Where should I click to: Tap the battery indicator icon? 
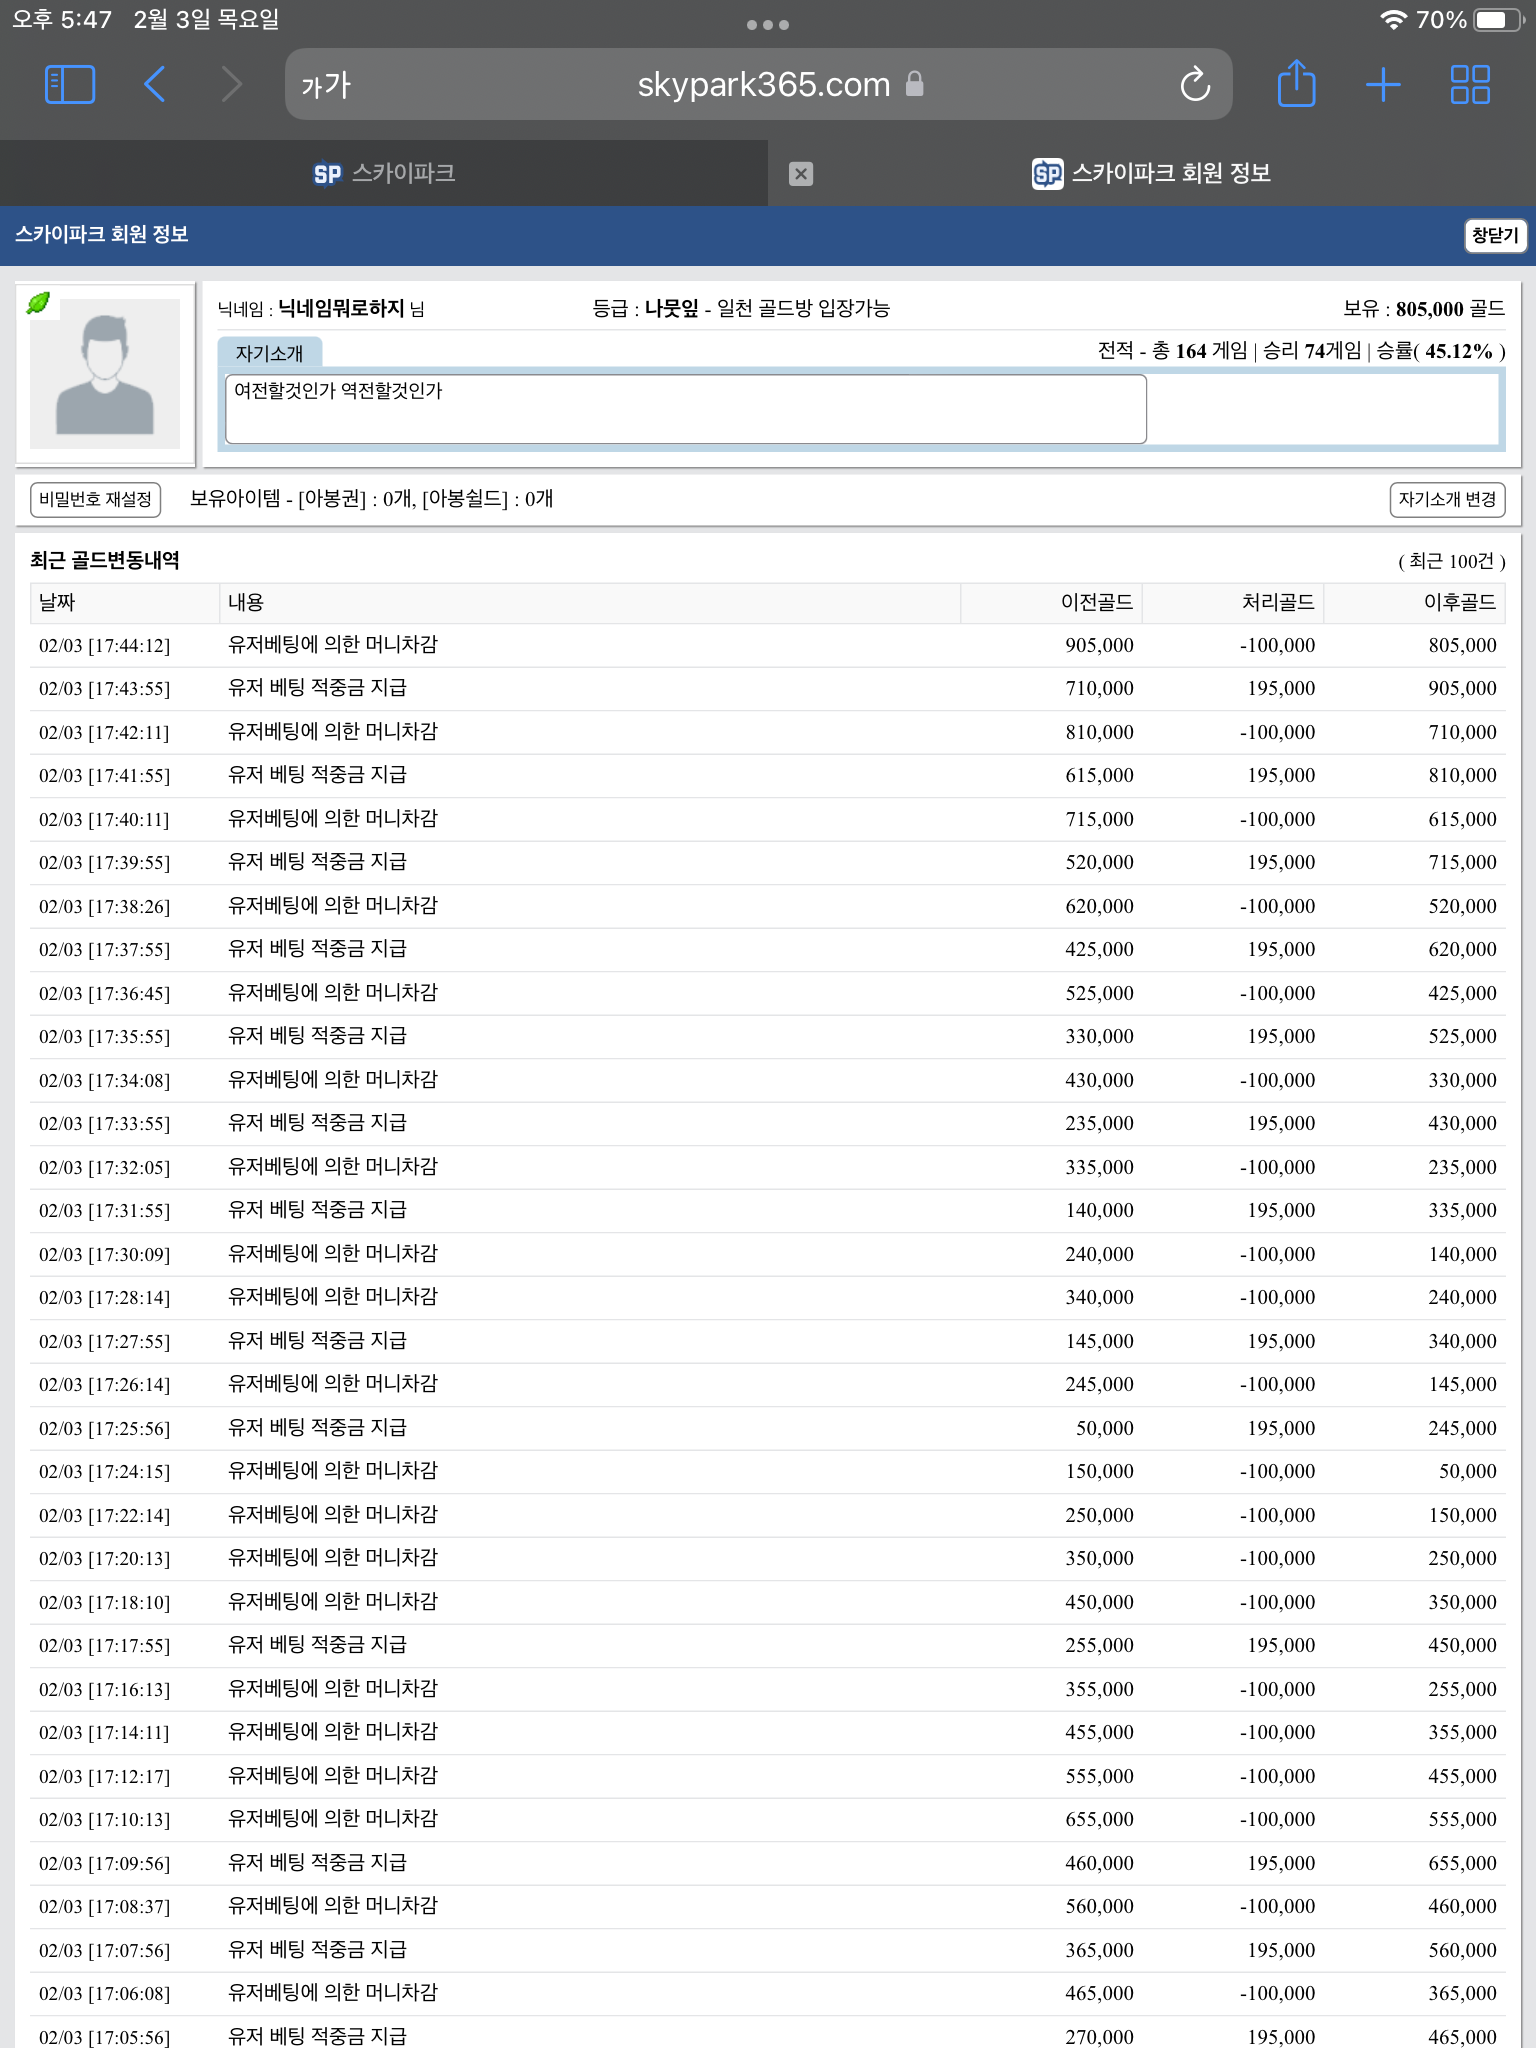click(1498, 20)
